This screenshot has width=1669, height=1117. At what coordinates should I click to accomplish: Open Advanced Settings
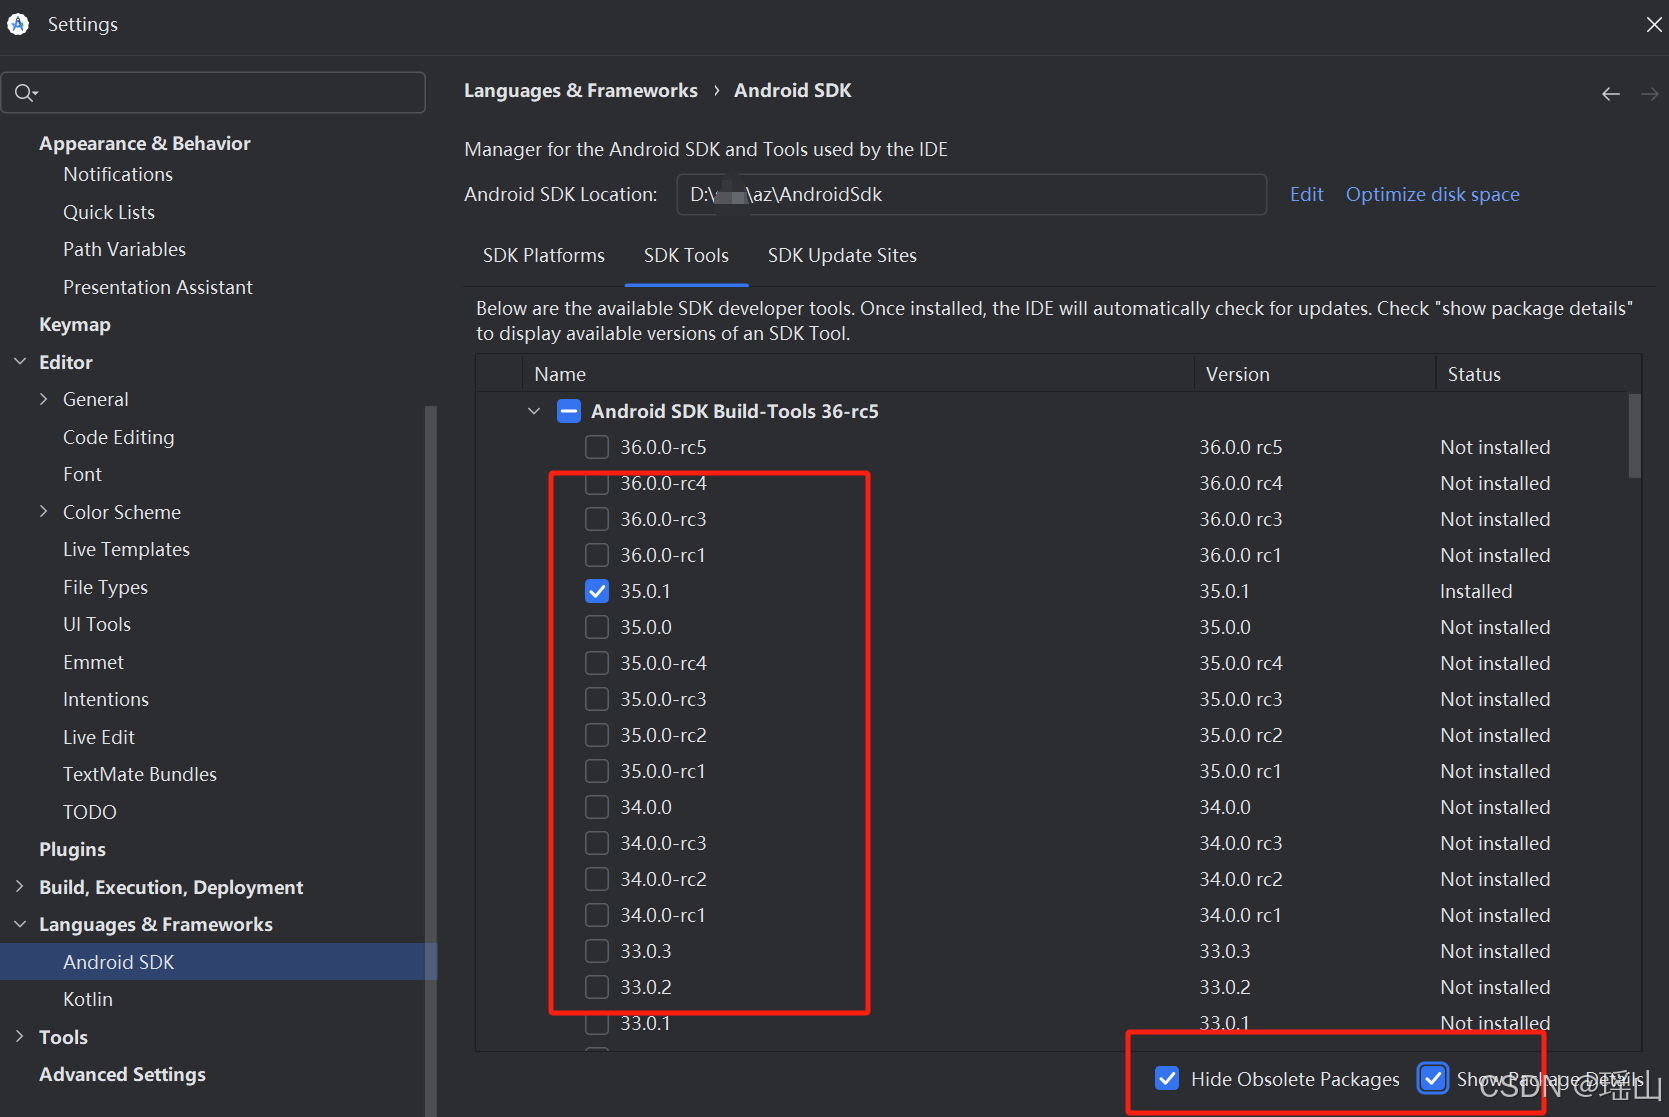coord(122,1074)
